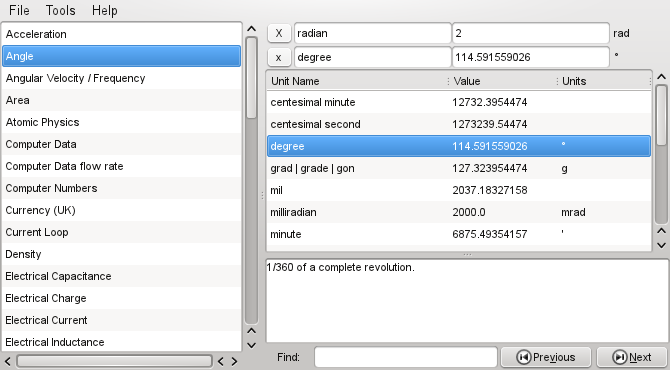670x370 pixels.
Task: Click unit table scroll up arrow at top
Action: (661, 77)
